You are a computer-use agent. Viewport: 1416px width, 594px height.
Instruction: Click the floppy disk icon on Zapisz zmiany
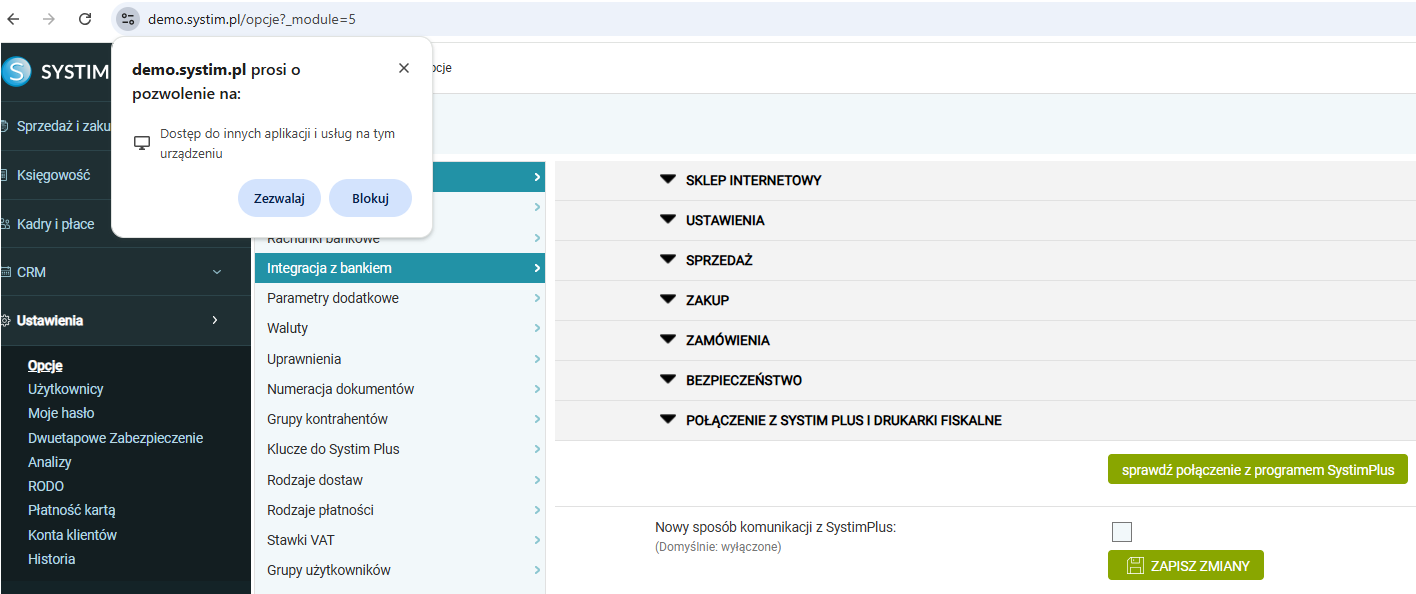click(1135, 566)
